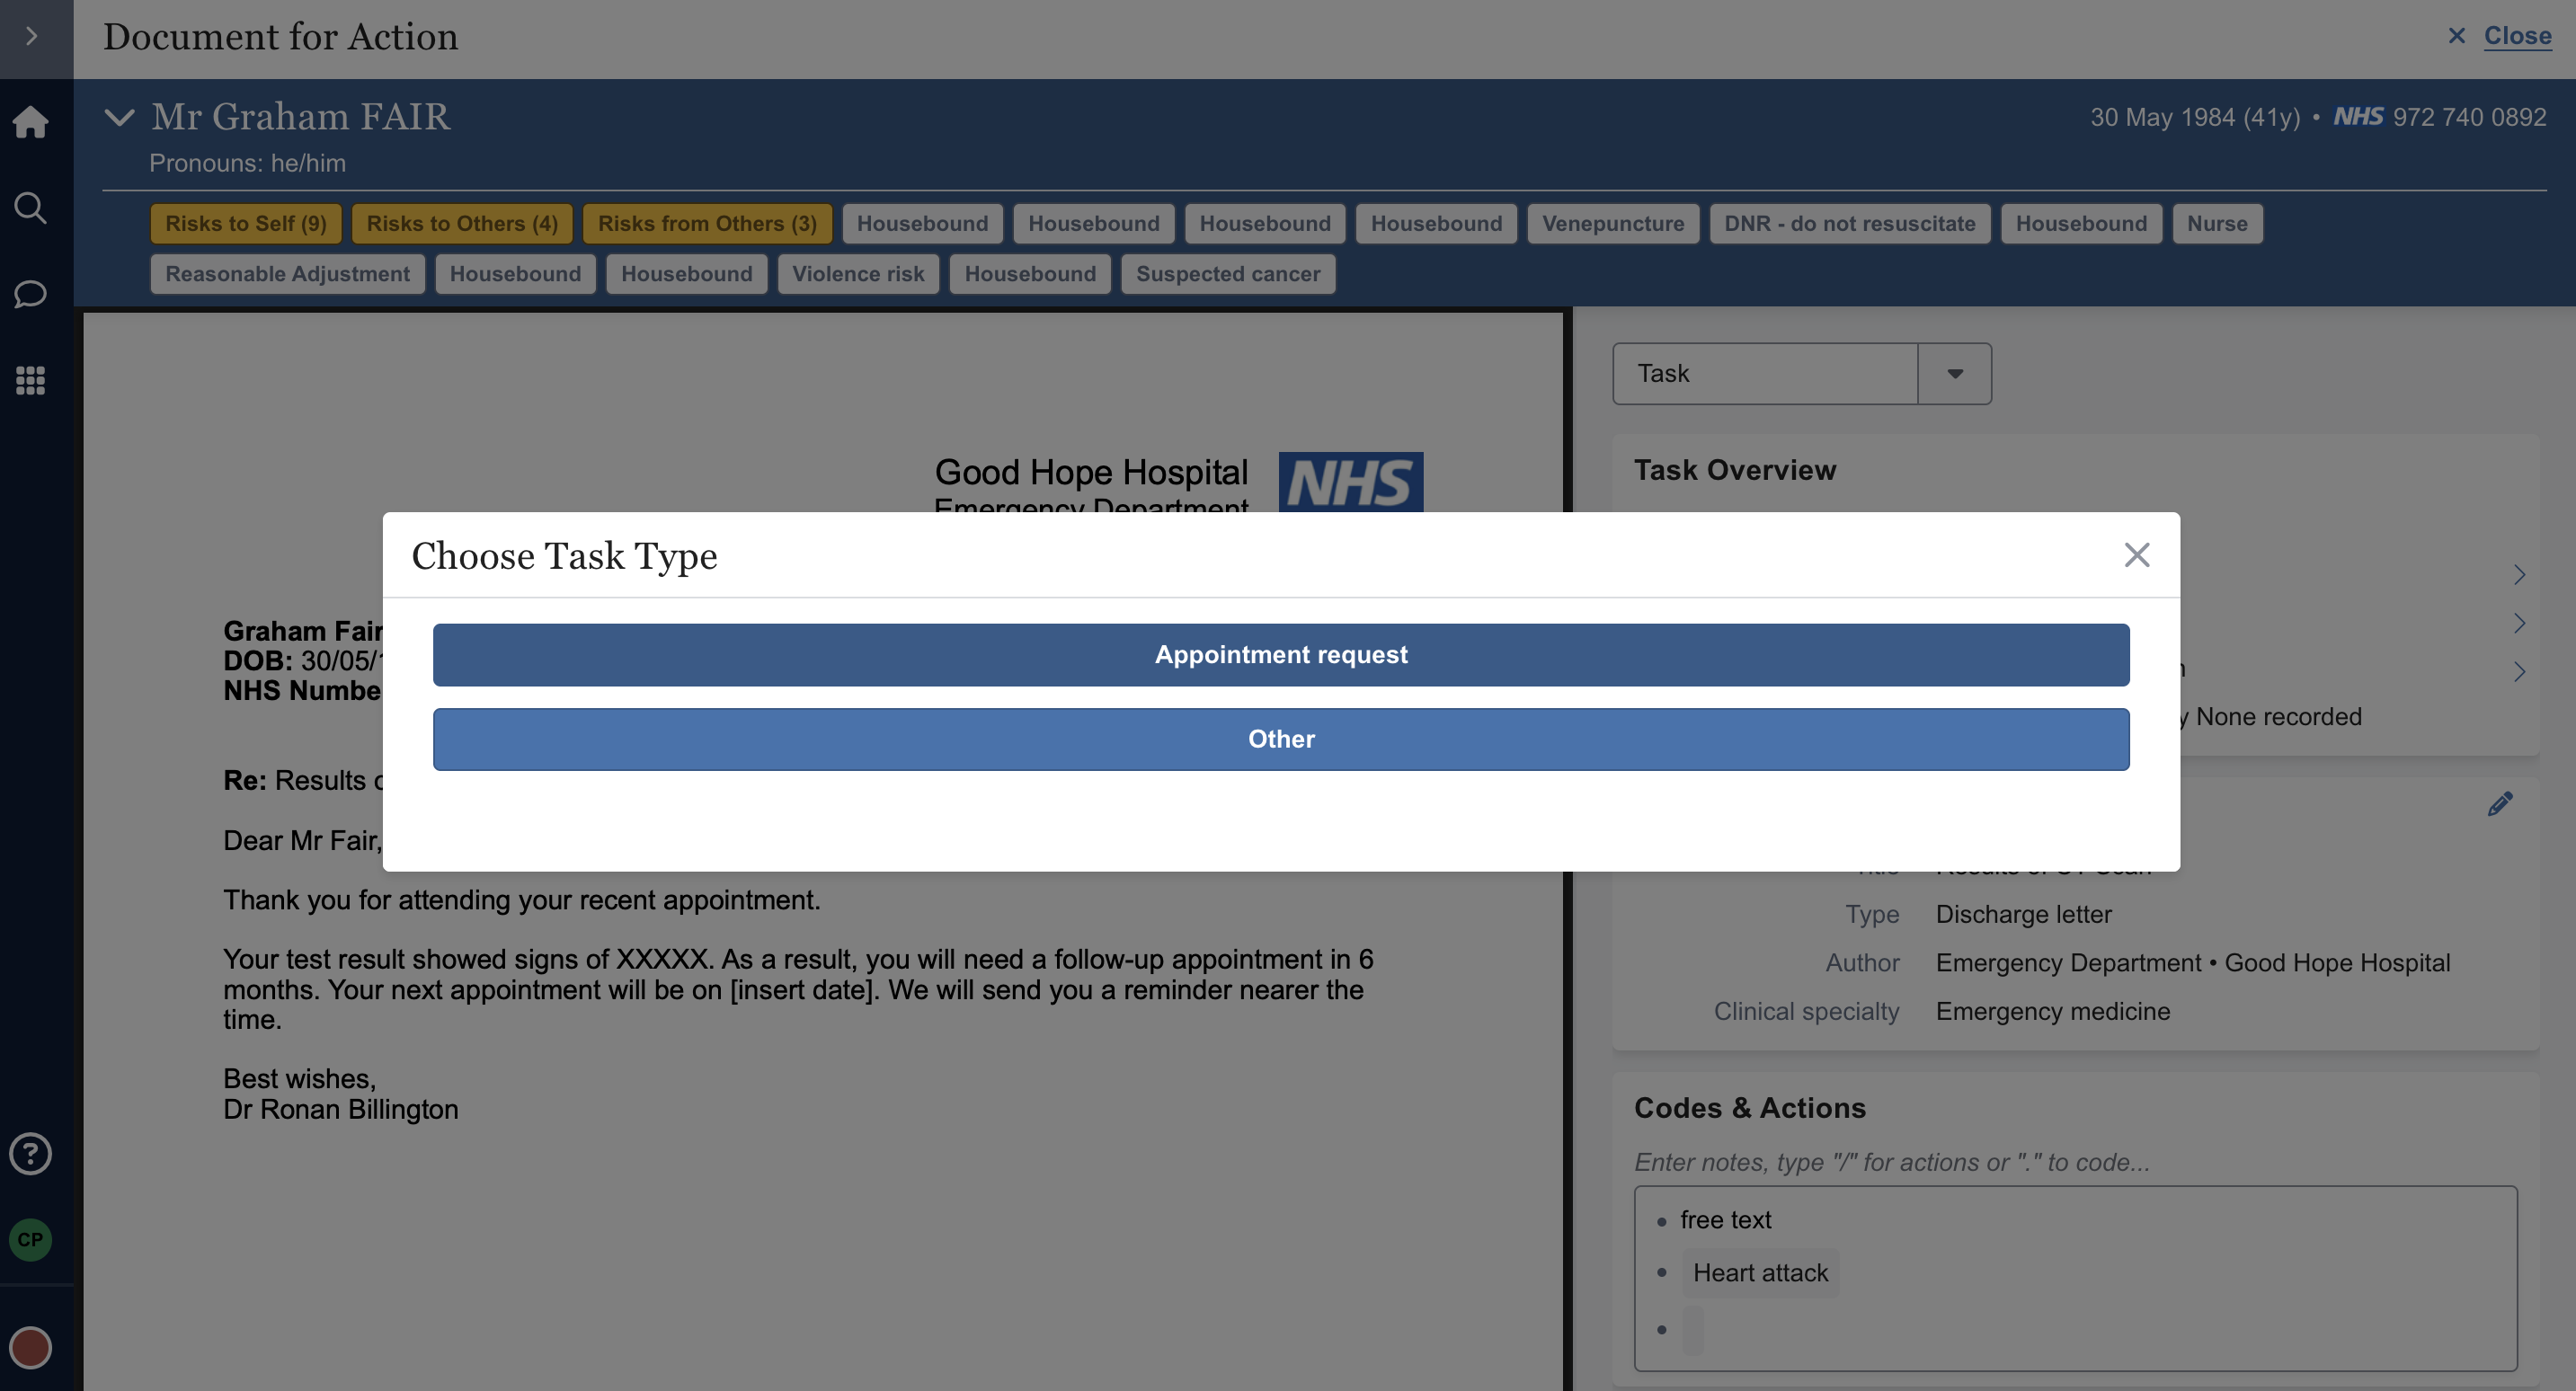This screenshot has height=1391, width=2576.
Task: Click the CP user avatar
Action: coord(30,1240)
